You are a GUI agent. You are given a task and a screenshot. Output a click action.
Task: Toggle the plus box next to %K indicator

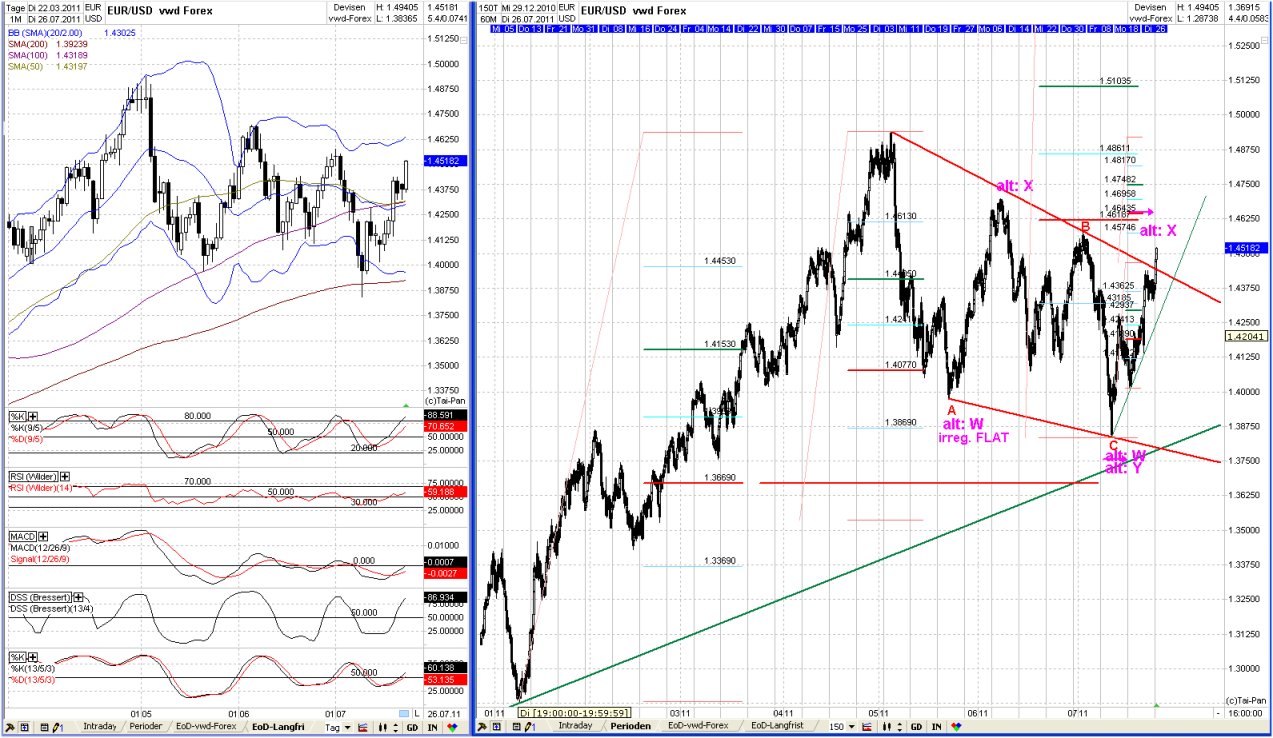(x=32, y=417)
